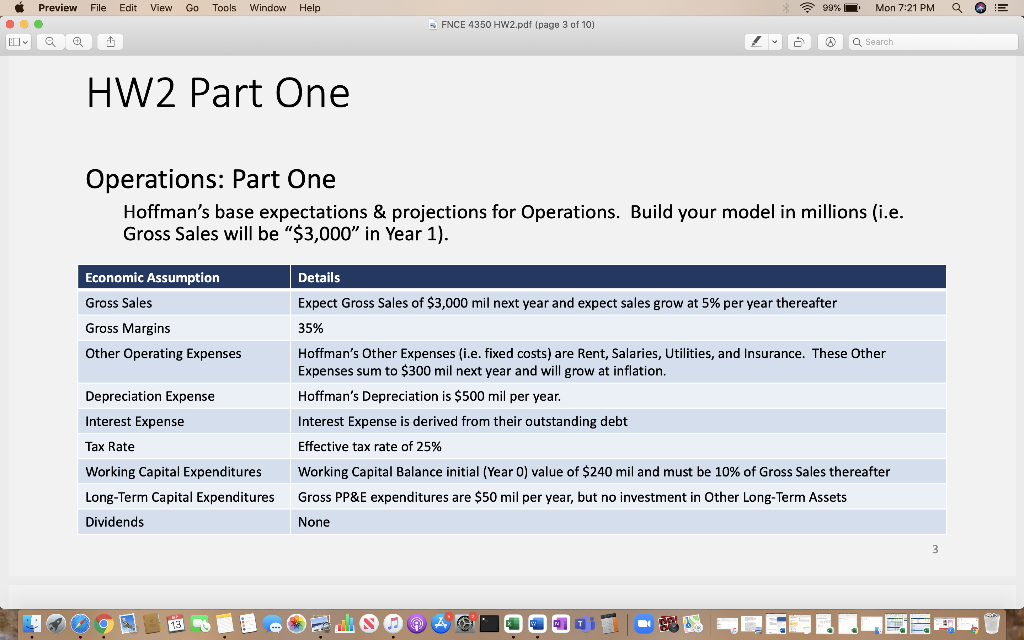Select the highlight pen tool
Viewport: 1024px width, 640px height.
756,42
